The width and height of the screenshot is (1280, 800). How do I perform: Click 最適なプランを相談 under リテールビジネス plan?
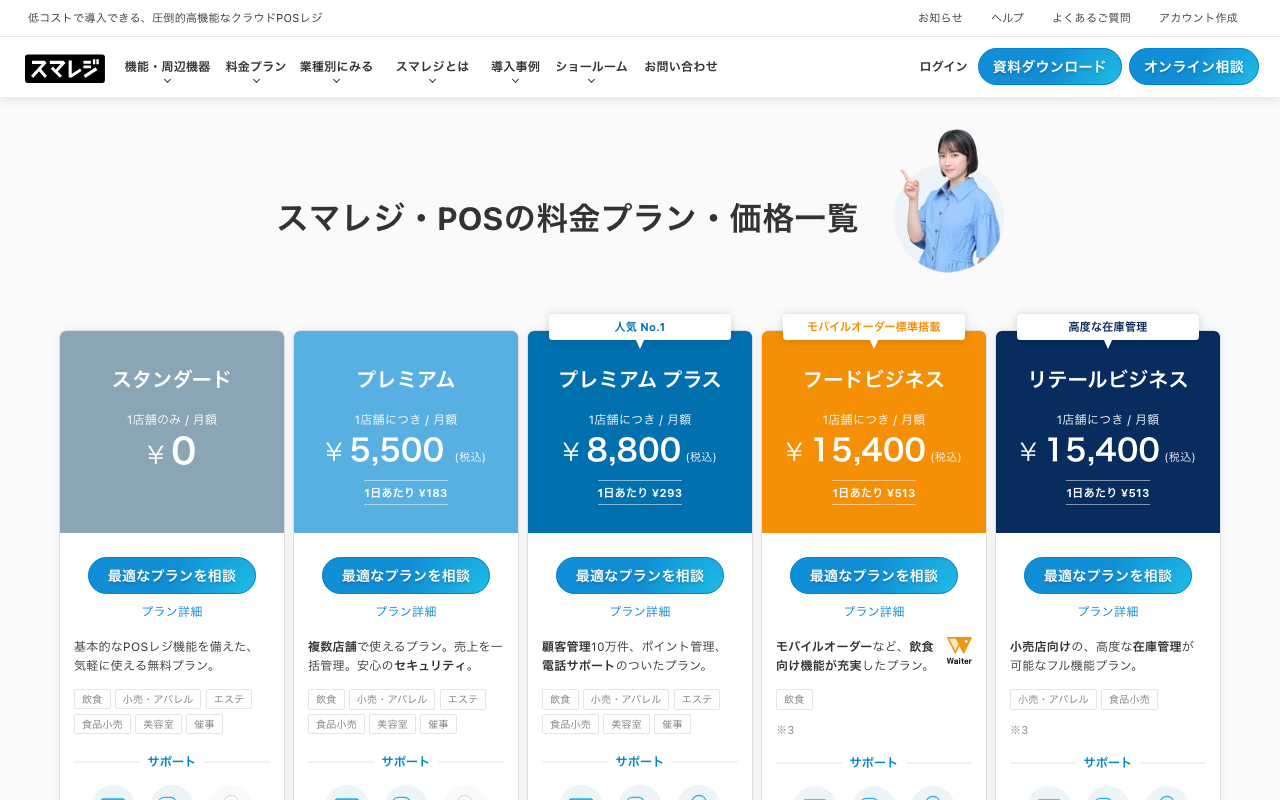click(1108, 576)
